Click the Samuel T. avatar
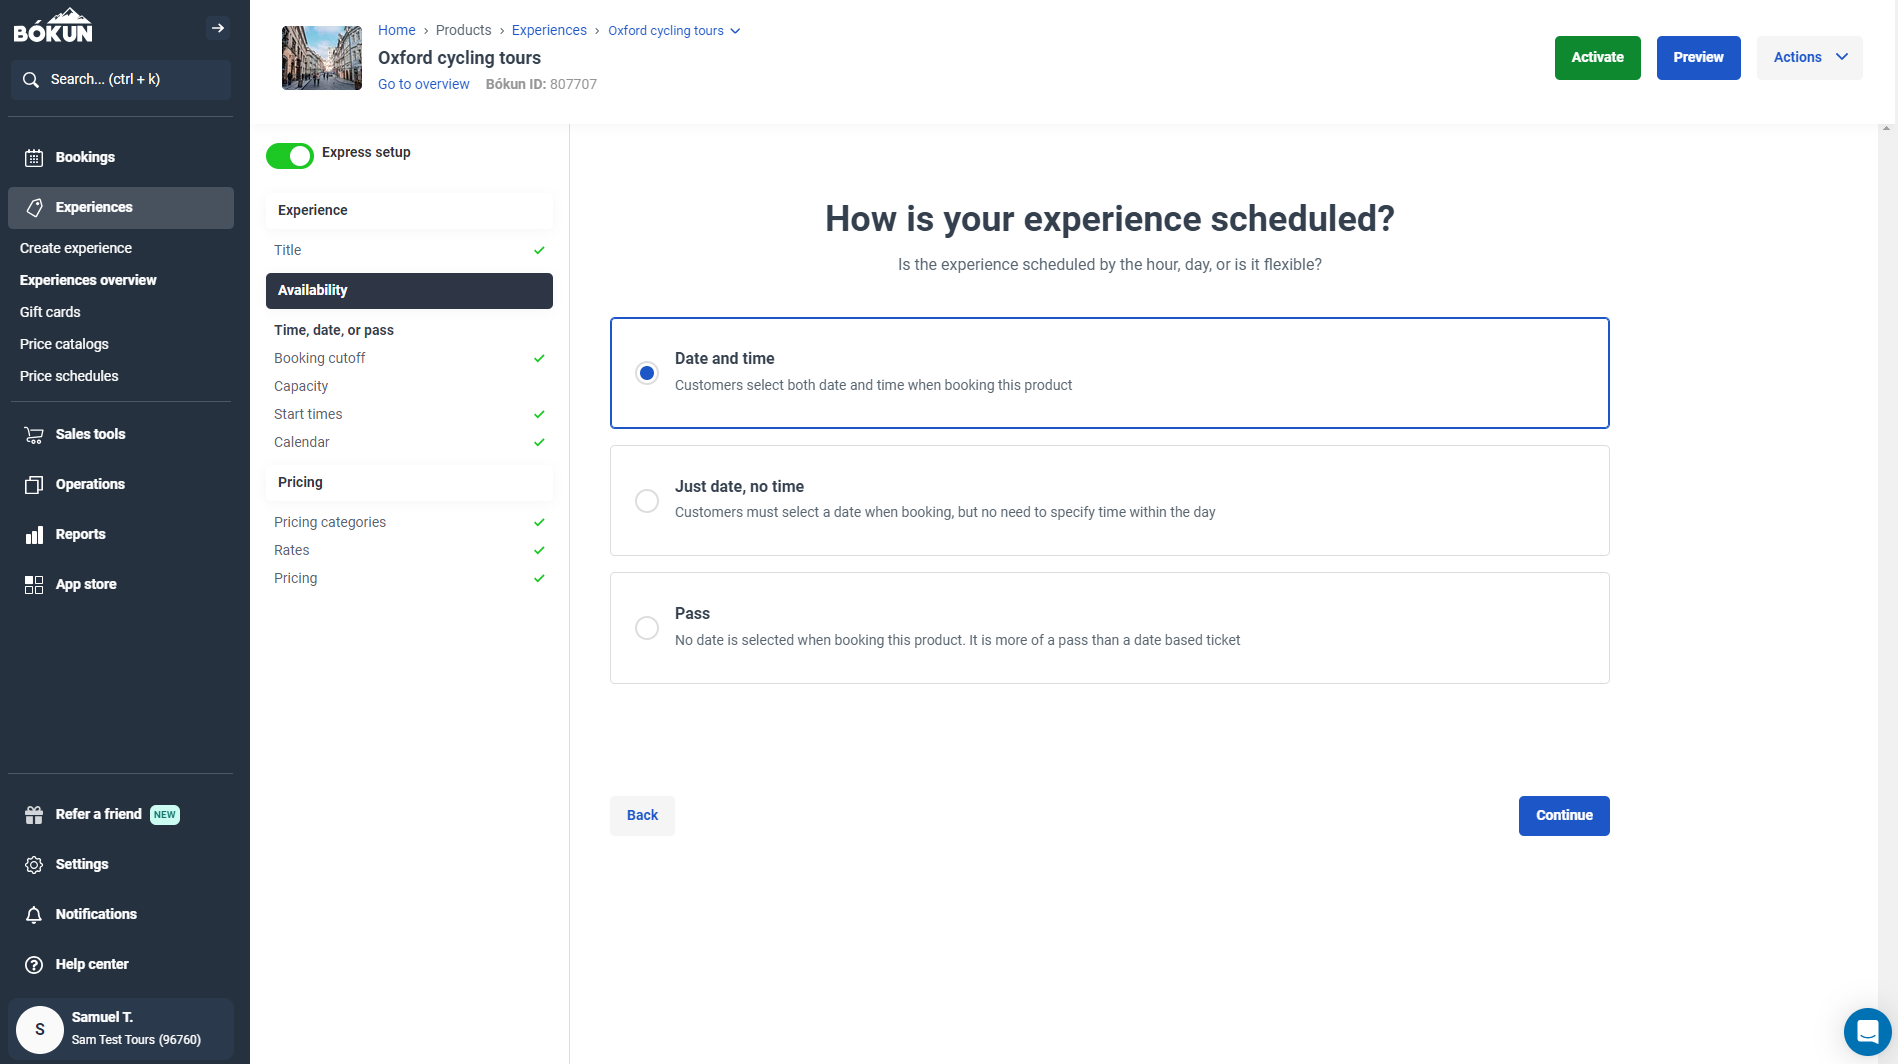Image resolution: width=1898 pixels, height=1064 pixels. tap(40, 1029)
